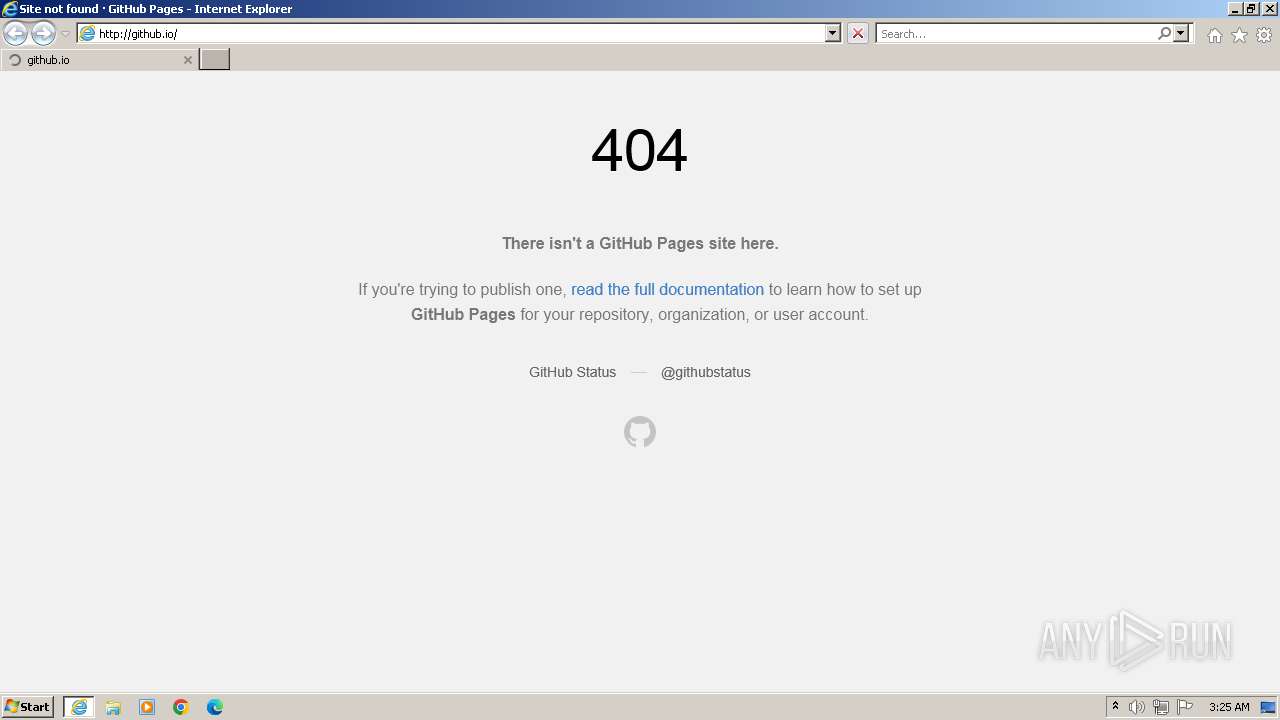1280x720 pixels.
Task: Open the Windows Start menu
Action: tap(28, 706)
